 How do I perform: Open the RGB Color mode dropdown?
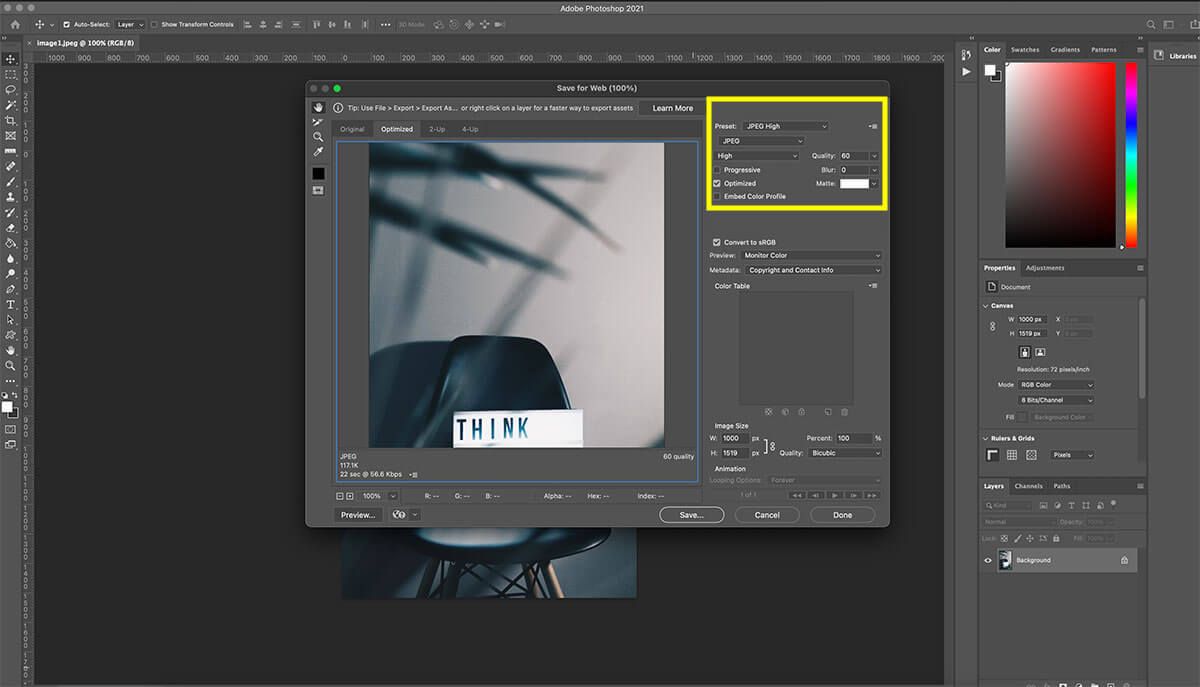pyautogui.click(x=1056, y=385)
